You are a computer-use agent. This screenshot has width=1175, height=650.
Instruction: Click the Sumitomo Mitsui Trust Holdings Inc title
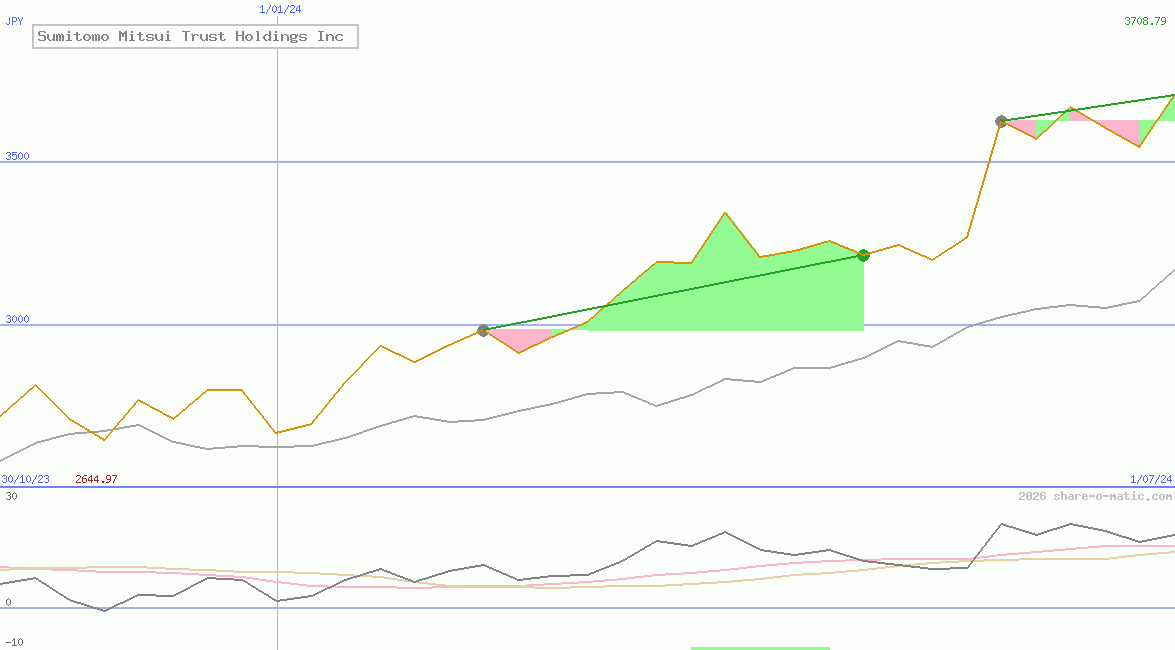195,37
